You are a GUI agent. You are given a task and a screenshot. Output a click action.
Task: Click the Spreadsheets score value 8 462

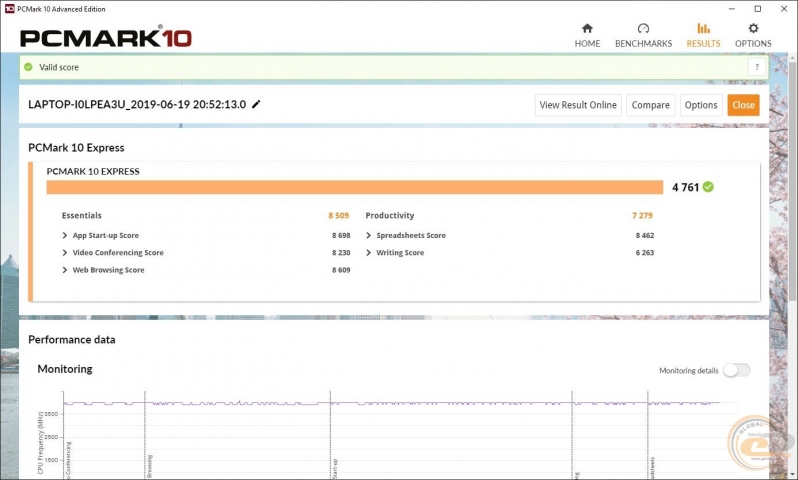(x=645, y=235)
